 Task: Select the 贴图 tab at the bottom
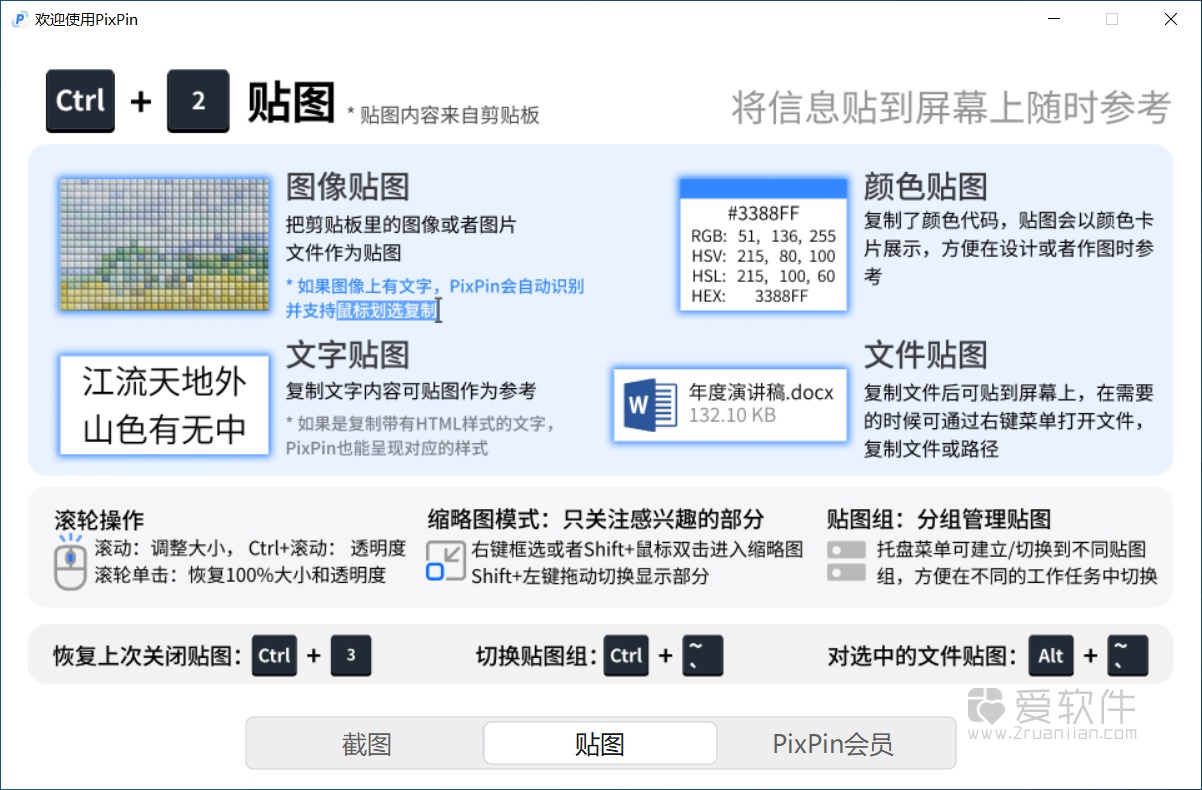(600, 743)
